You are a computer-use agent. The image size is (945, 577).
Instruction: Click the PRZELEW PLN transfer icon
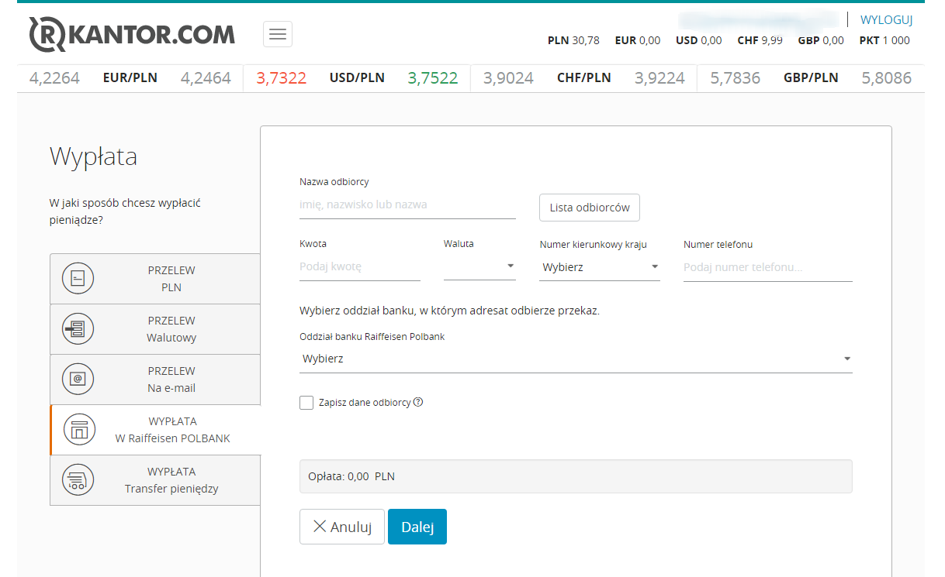[78, 279]
